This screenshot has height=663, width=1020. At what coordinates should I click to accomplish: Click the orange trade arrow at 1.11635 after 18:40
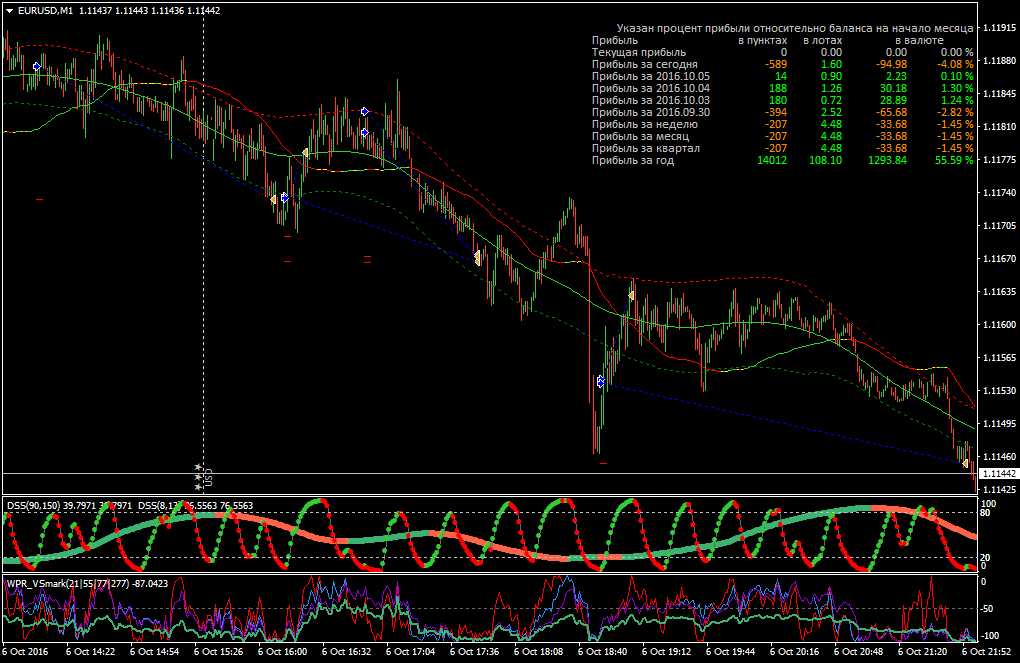point(631,295)
